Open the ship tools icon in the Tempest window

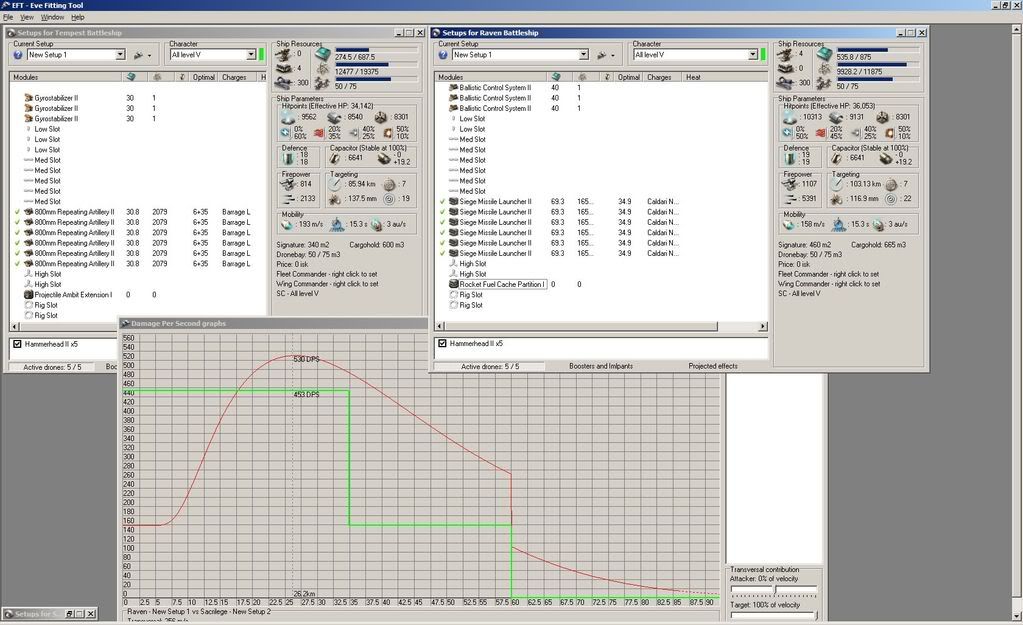click(x=140, y=55)
